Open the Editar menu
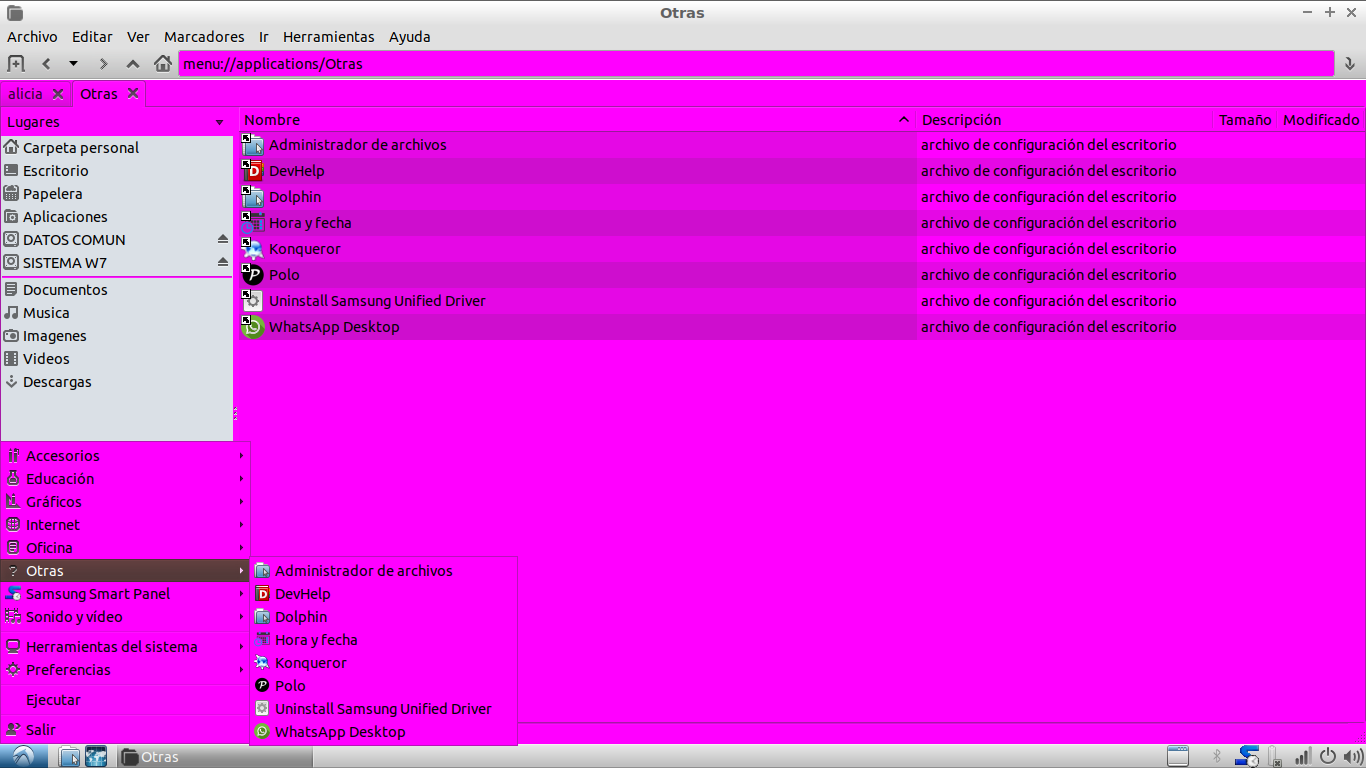This screenshot has width=1366, height=768. tap(92, 37)
